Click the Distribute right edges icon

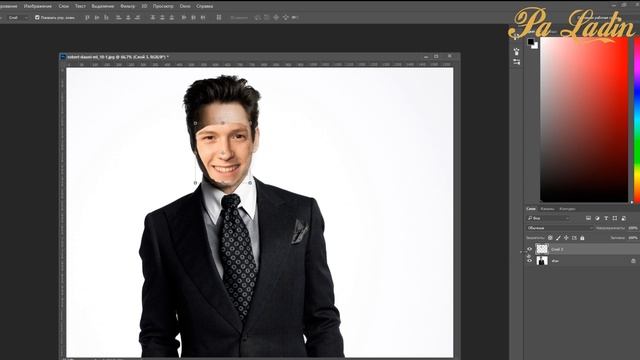click(203, 18)
